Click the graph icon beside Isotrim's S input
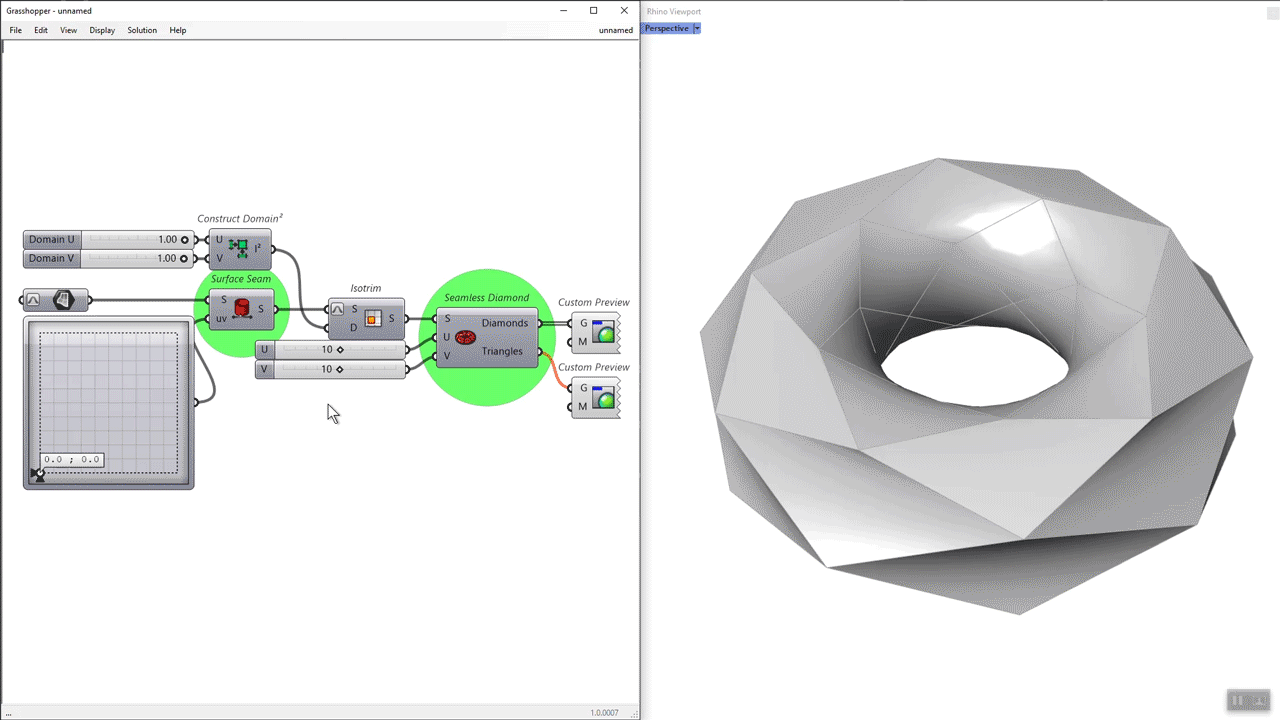The image size is (1280, 720). coord(337,309)
